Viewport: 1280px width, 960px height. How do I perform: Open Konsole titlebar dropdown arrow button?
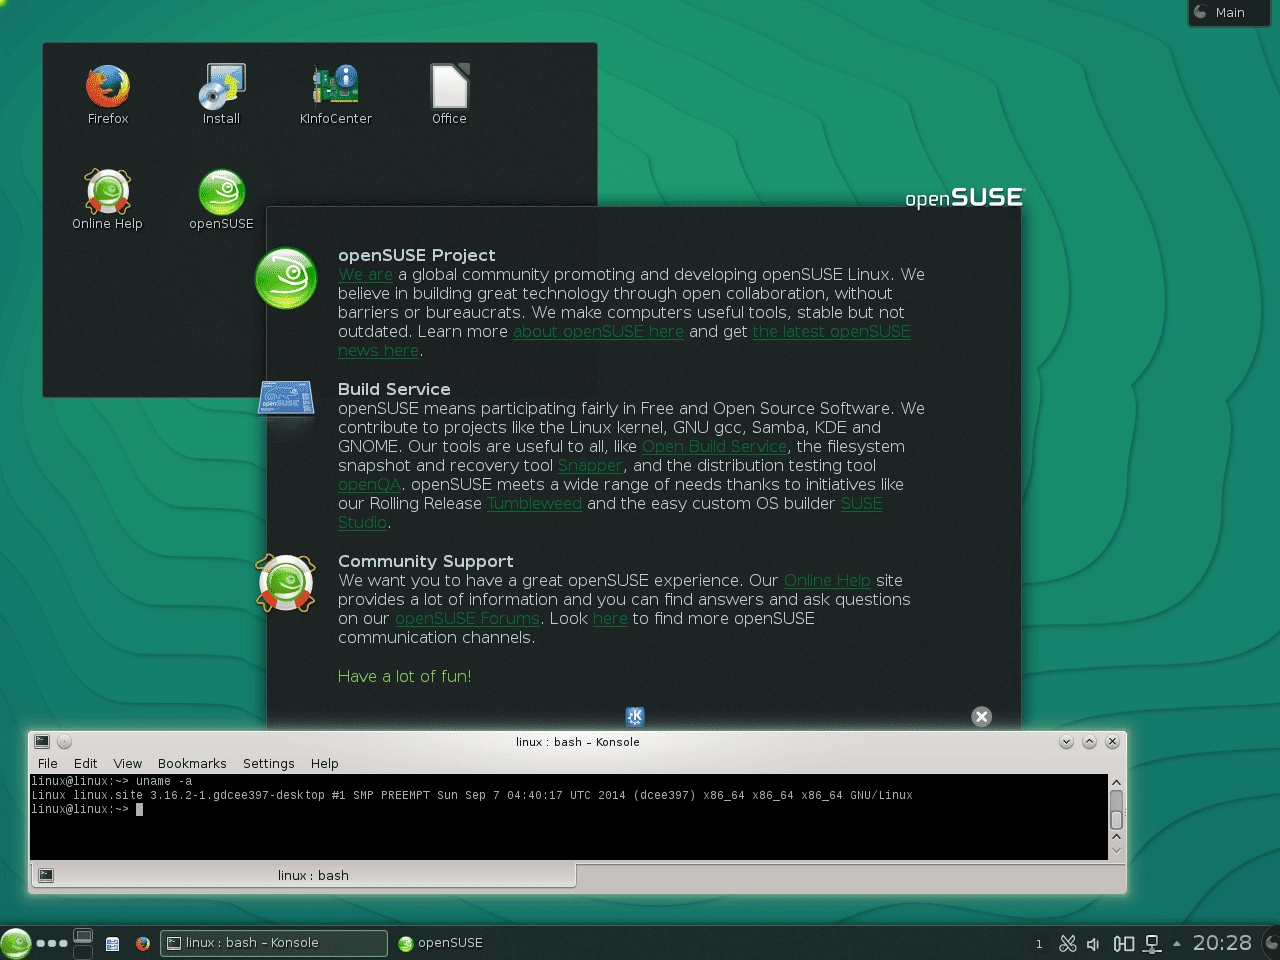[1066, 741]
